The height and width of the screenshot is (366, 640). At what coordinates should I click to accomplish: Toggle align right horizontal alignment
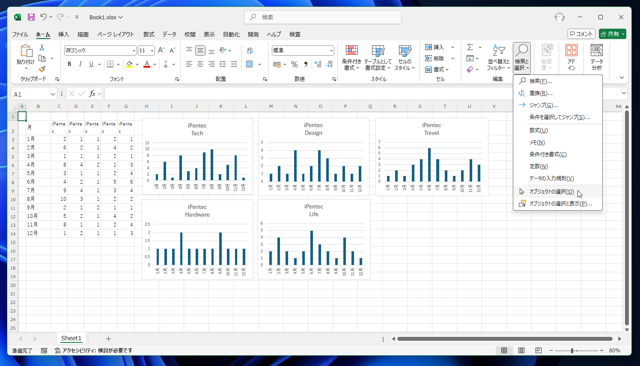click(x=211, y=64)
